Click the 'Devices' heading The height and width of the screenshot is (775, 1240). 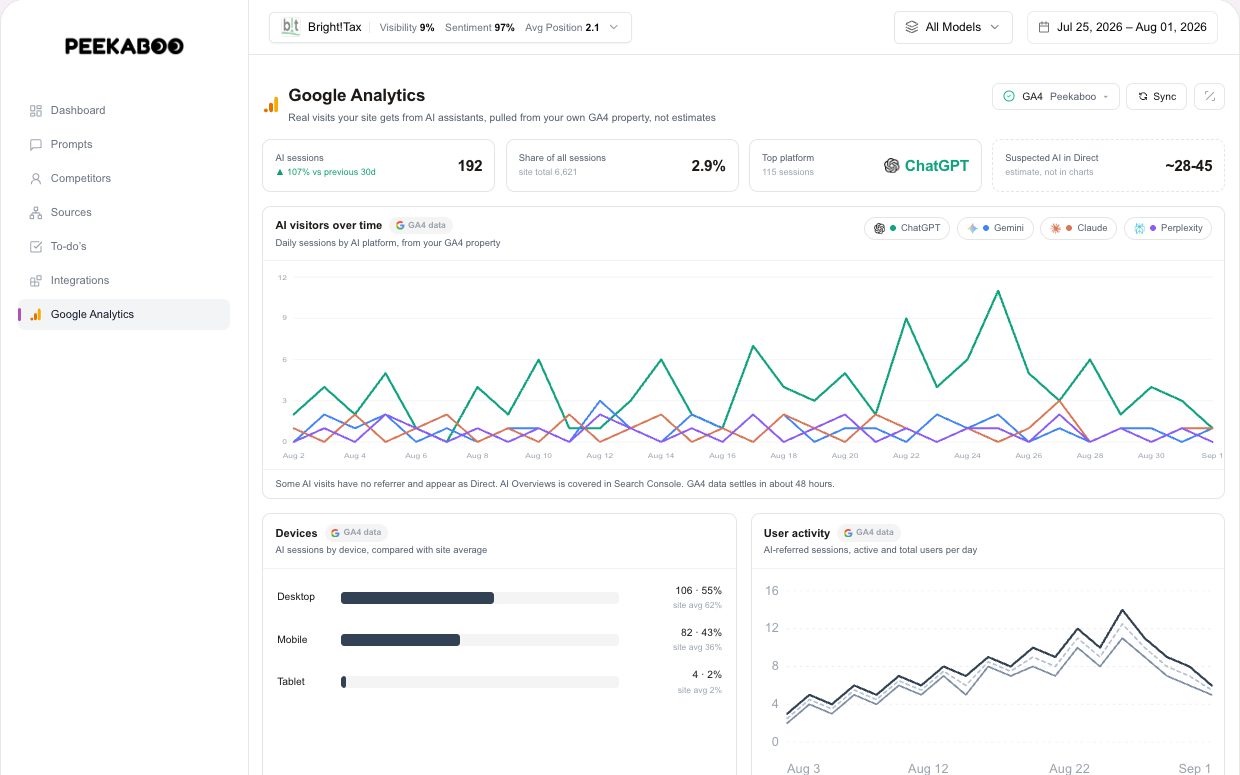(297, 533)
